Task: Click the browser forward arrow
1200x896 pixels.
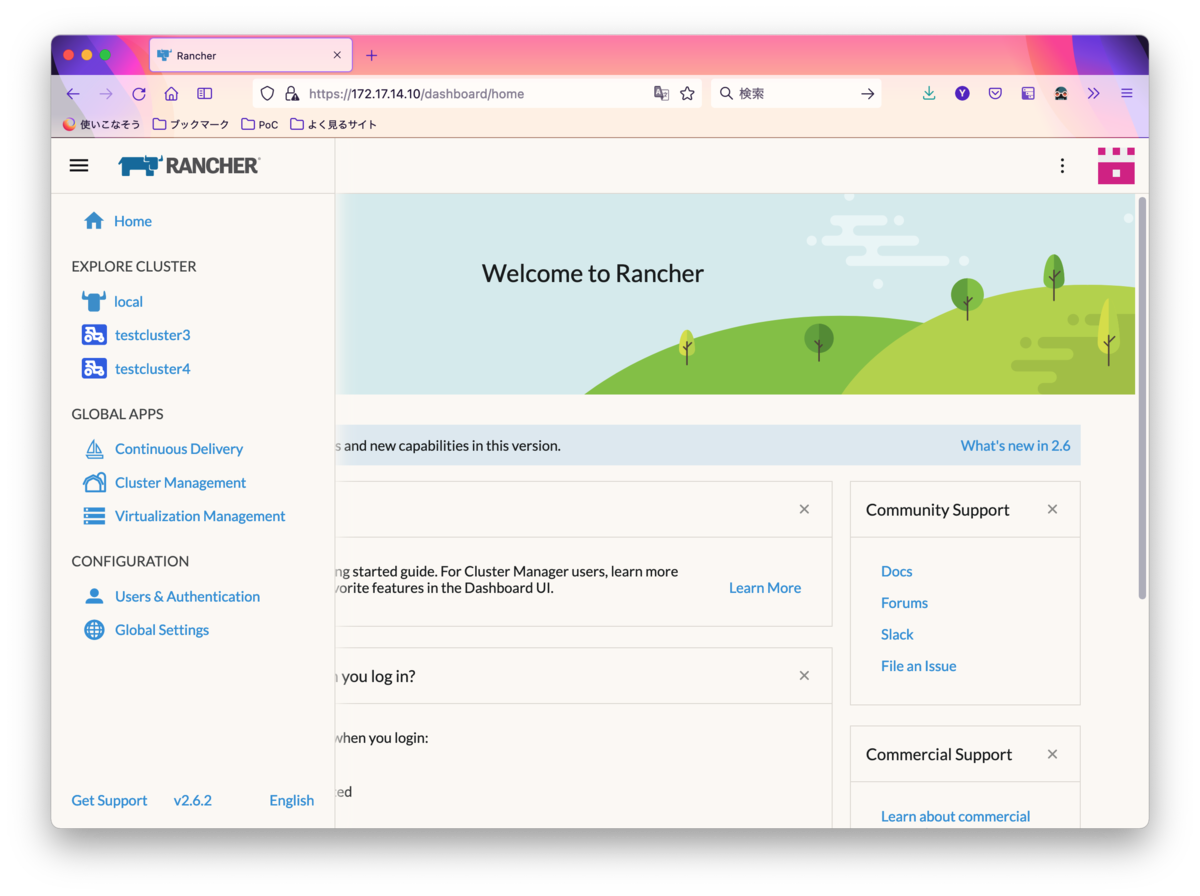Action: coord(106,94)
